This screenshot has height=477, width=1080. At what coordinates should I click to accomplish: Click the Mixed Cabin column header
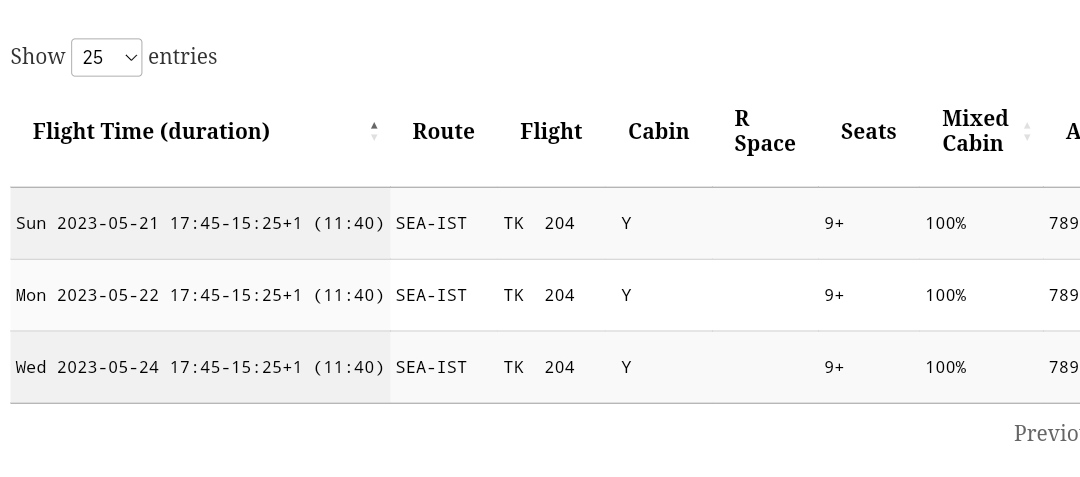(975, 131)
